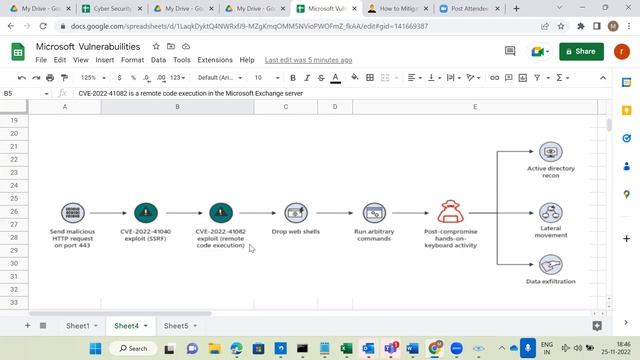
Task: Open the Format menu
Action: click(x=132, y=60)
